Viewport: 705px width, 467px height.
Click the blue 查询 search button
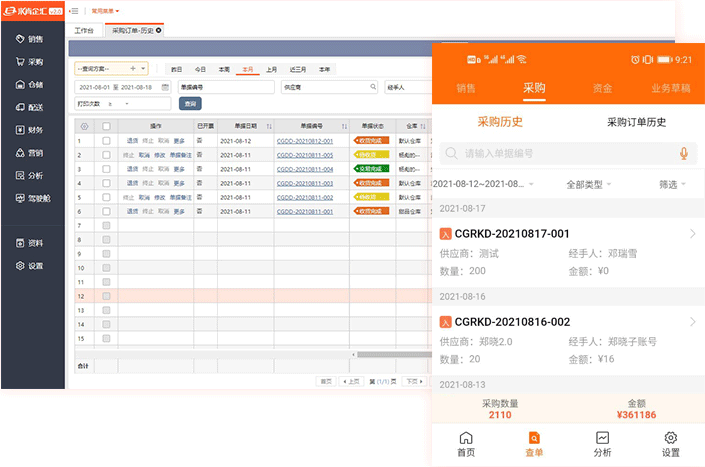click(189, 103)
